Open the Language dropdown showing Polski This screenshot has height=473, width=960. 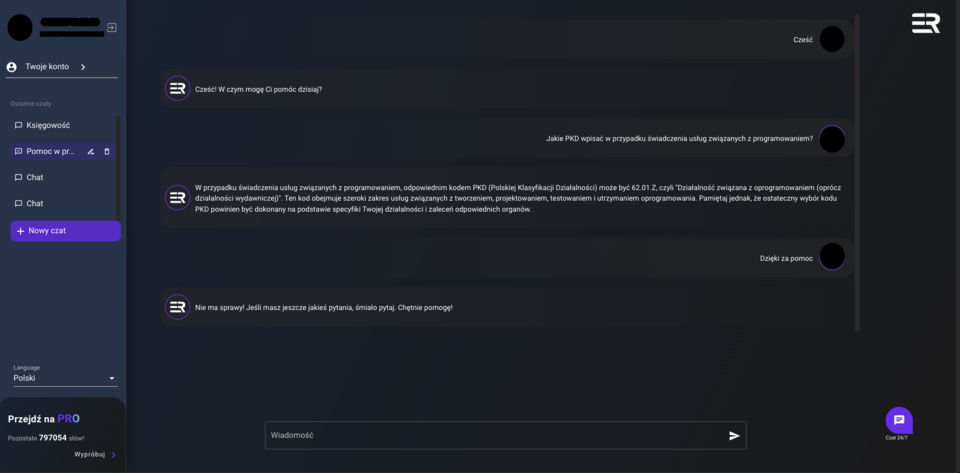[x=65, y=378]
